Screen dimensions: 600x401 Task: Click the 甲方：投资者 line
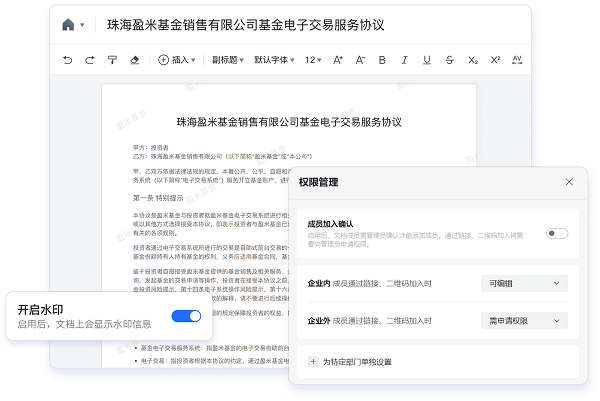(x=151, y=148)
